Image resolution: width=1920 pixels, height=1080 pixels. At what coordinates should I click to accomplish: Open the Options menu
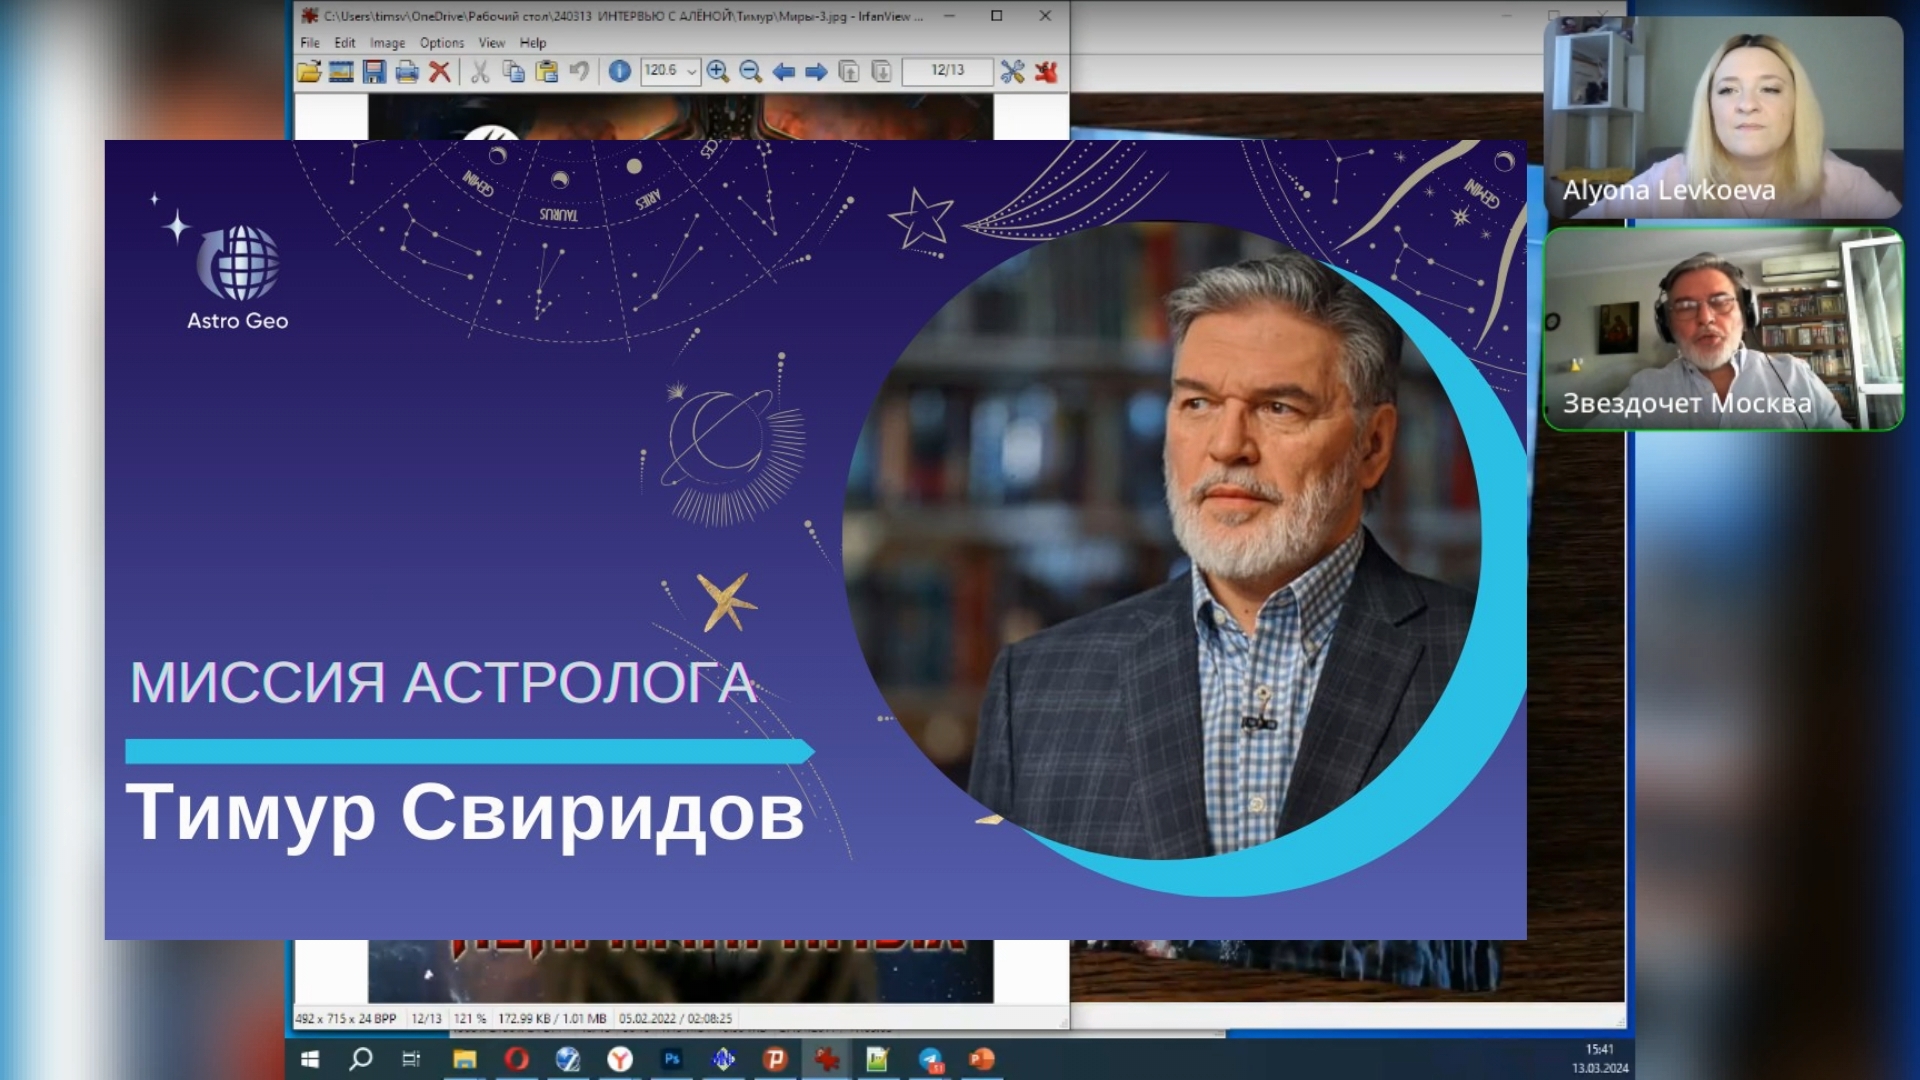(x=440, y=43)
